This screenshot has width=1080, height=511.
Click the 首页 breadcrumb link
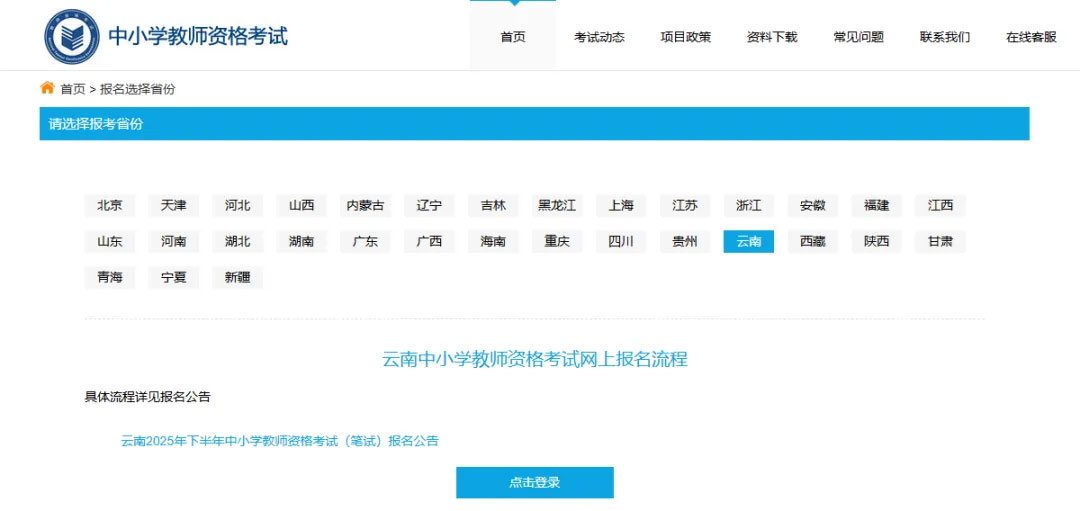73,89
